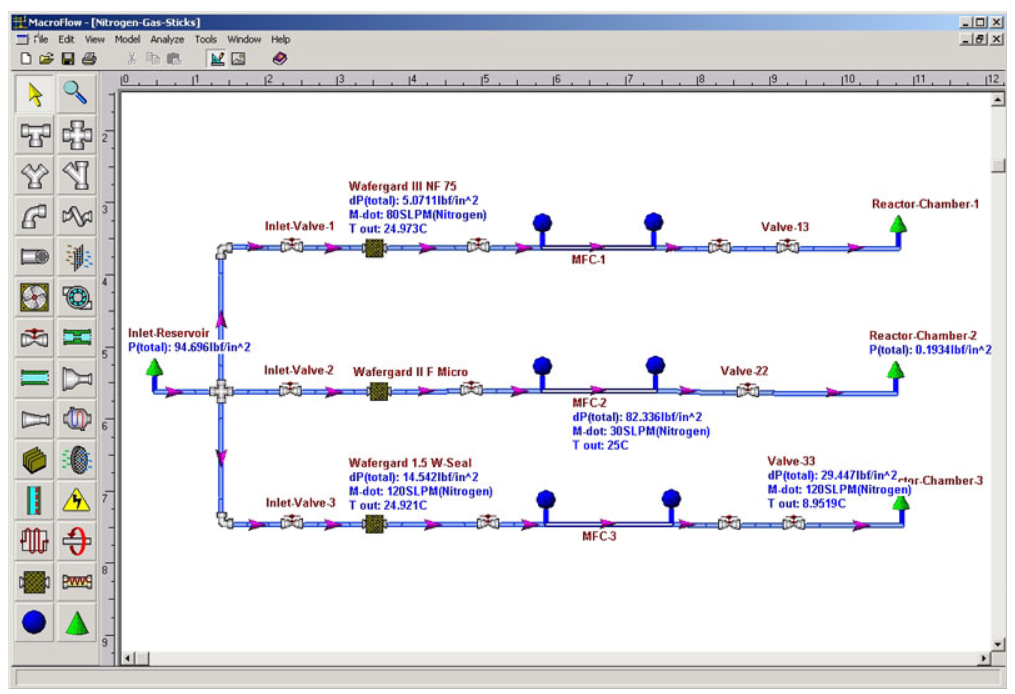Open the Tools menu
The image size is (1015, 694).
(x=206, y=39)
